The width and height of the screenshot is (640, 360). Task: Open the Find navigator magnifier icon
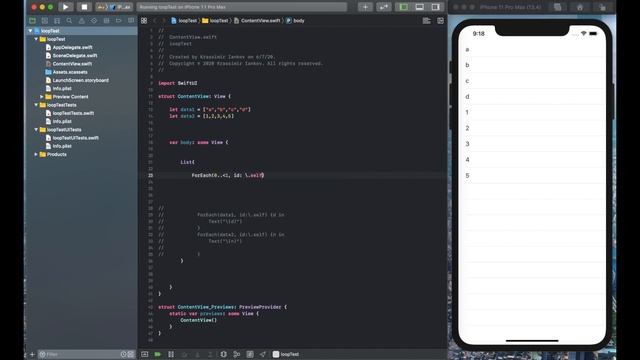69,20
